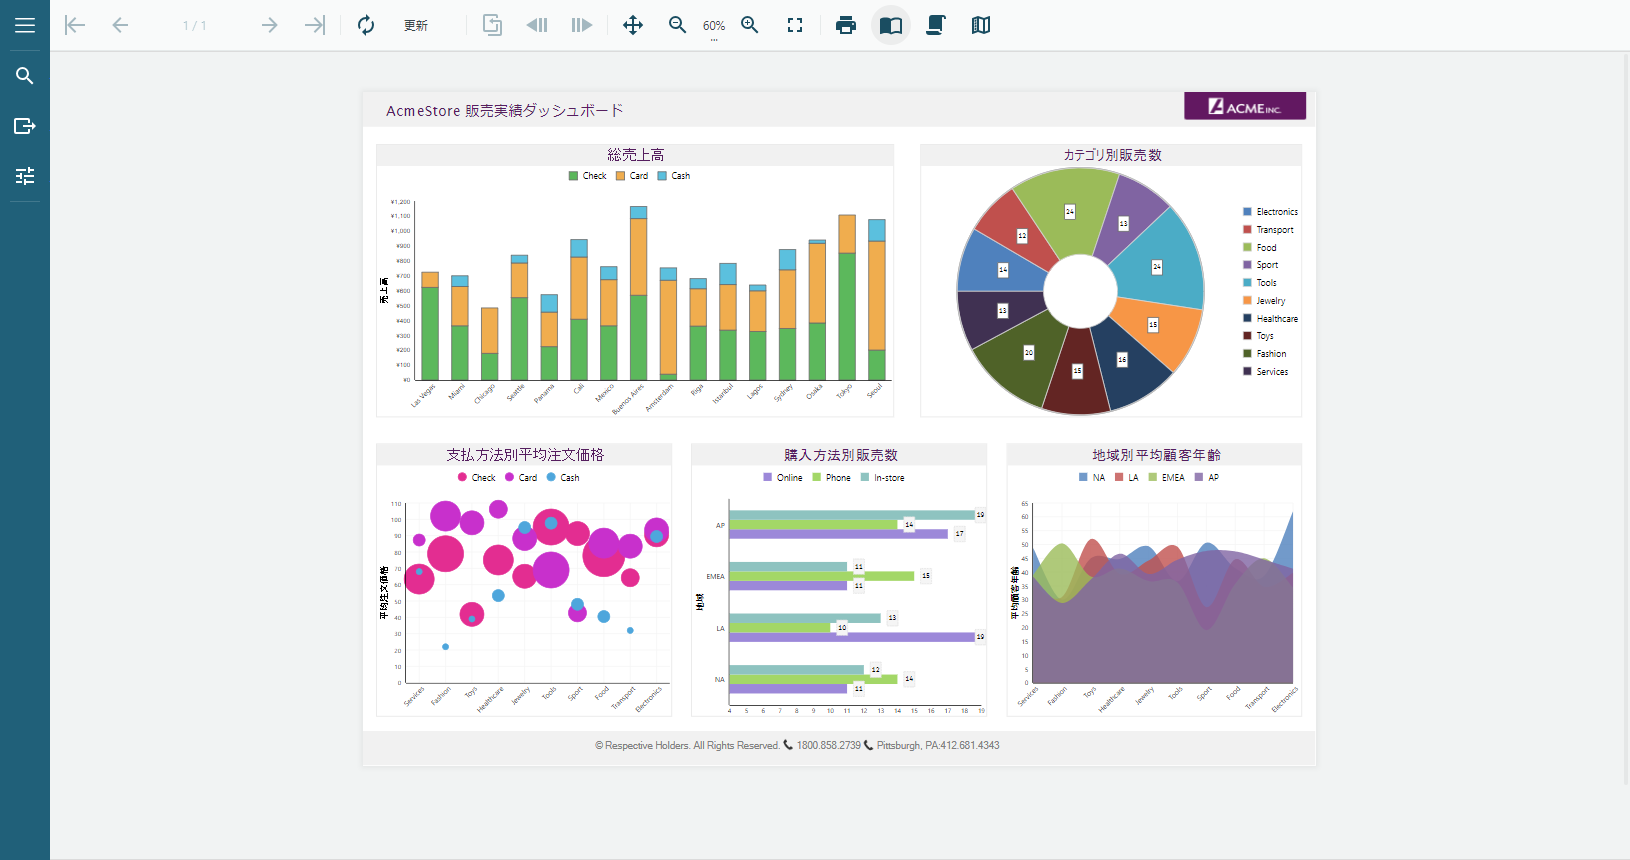The width and height of the screenshot is (1630, 860).
Task: Click LA in the 地域別平均顧客年齢 legend
Action: 1133,478
